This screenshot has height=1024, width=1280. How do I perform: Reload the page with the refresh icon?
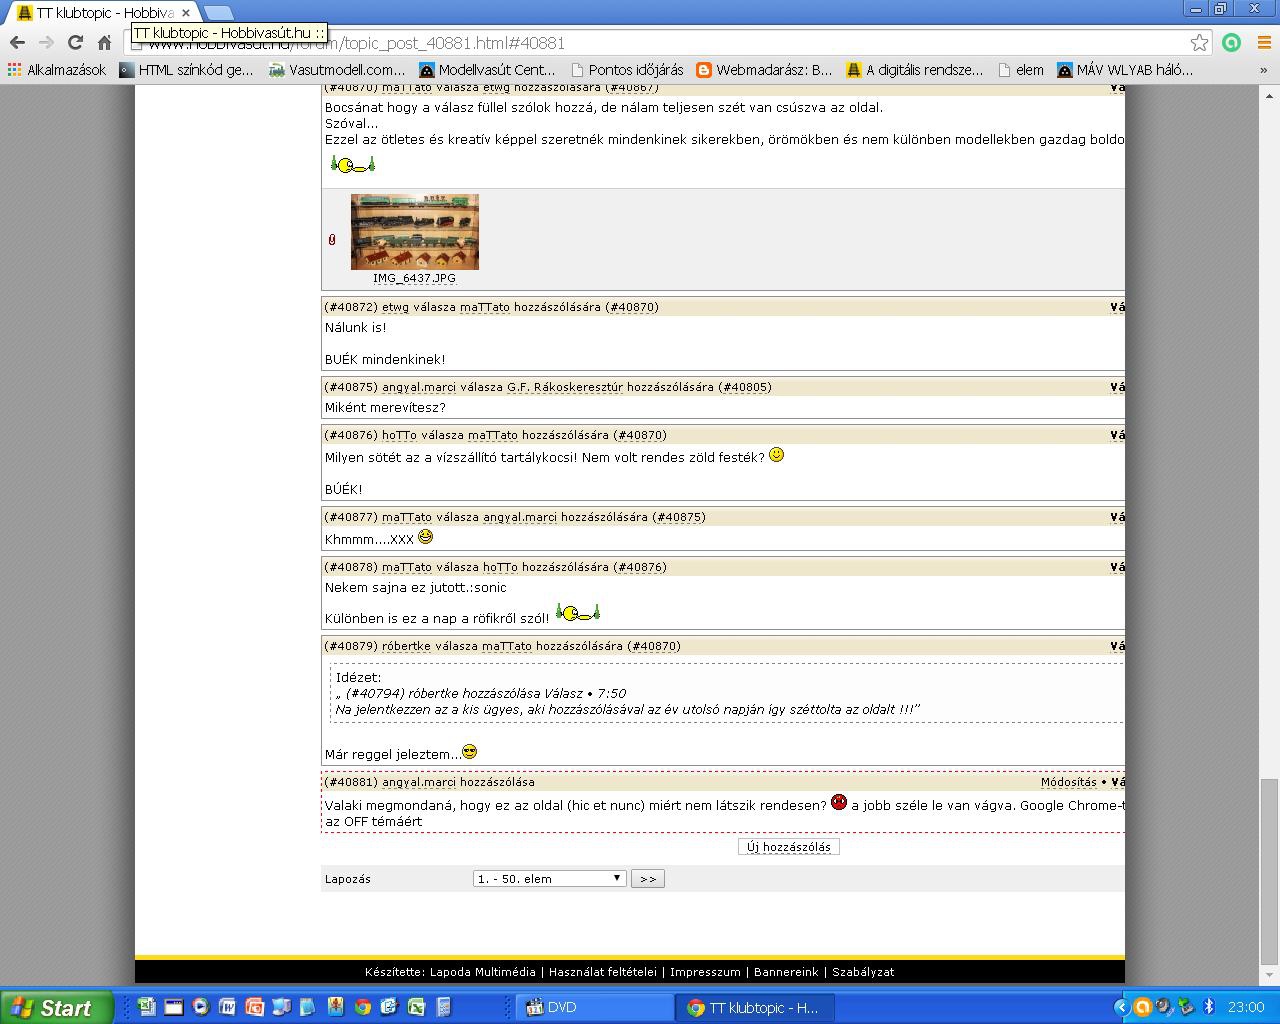(x=75, y=42)
